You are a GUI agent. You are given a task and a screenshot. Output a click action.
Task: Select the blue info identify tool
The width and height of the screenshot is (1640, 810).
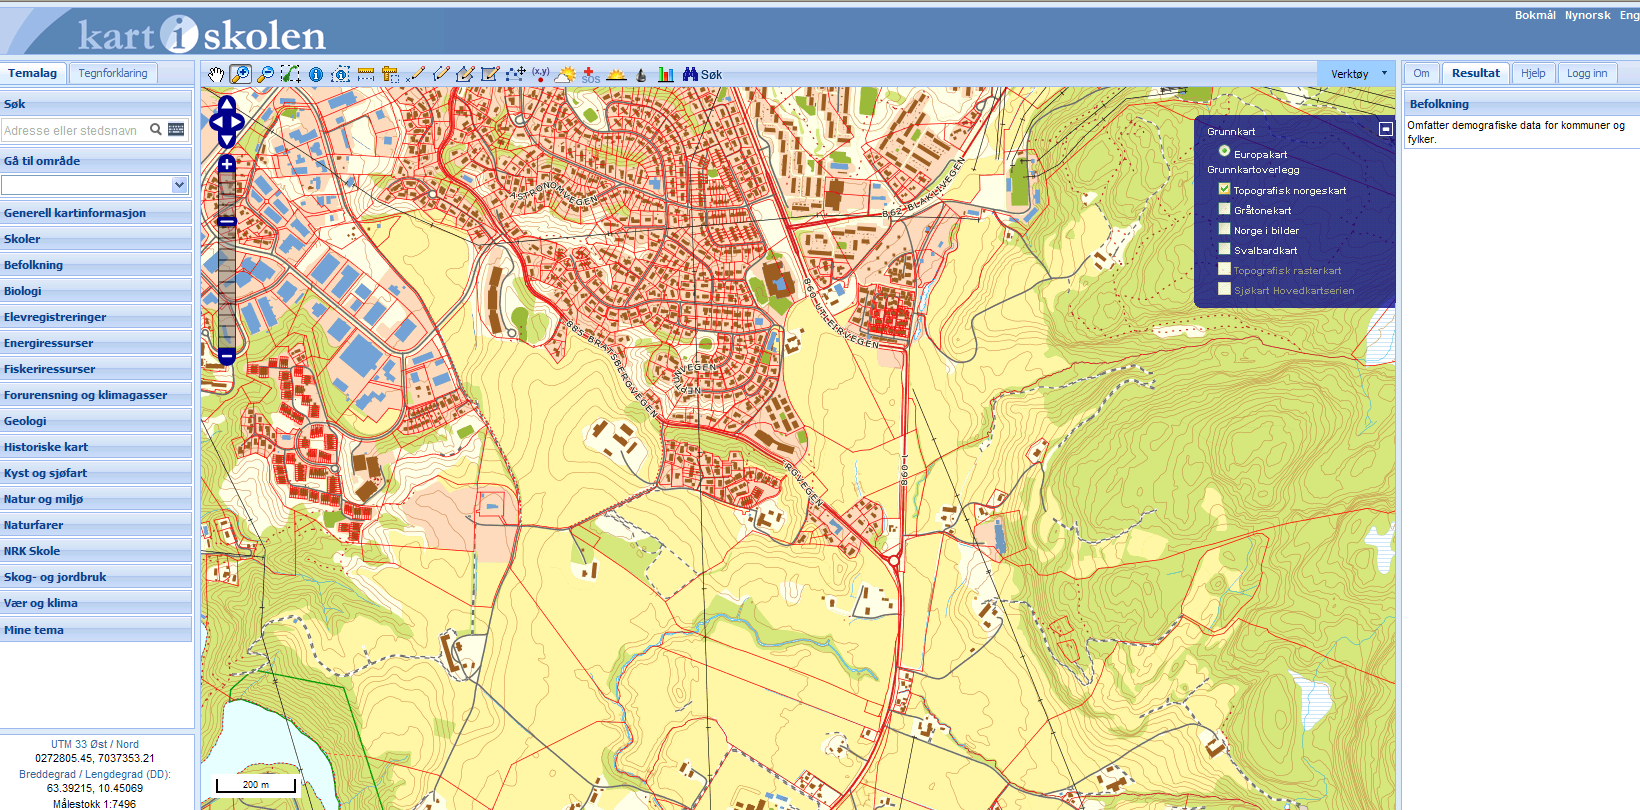[316, 74]
